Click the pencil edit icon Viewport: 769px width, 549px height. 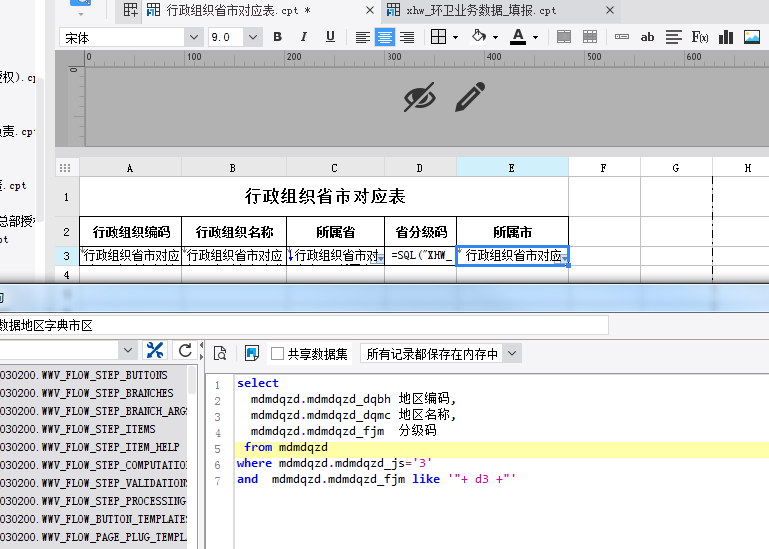coord(470,97)
